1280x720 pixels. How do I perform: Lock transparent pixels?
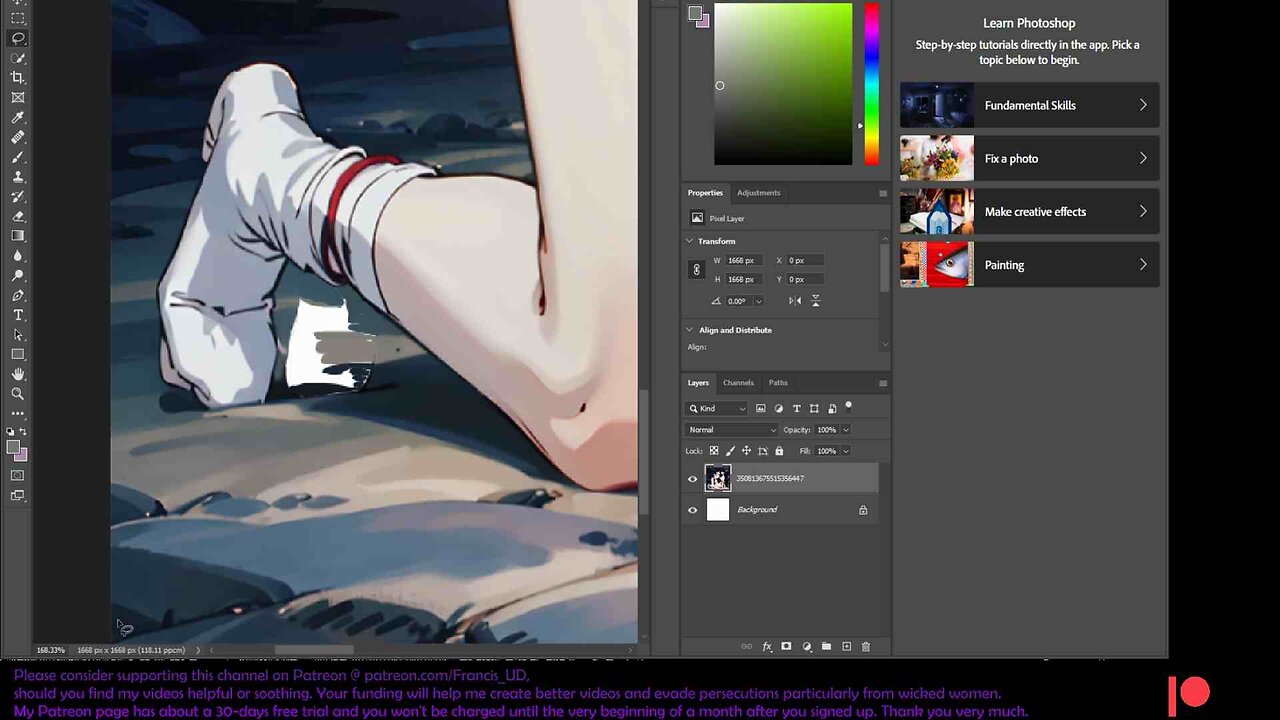714,451
